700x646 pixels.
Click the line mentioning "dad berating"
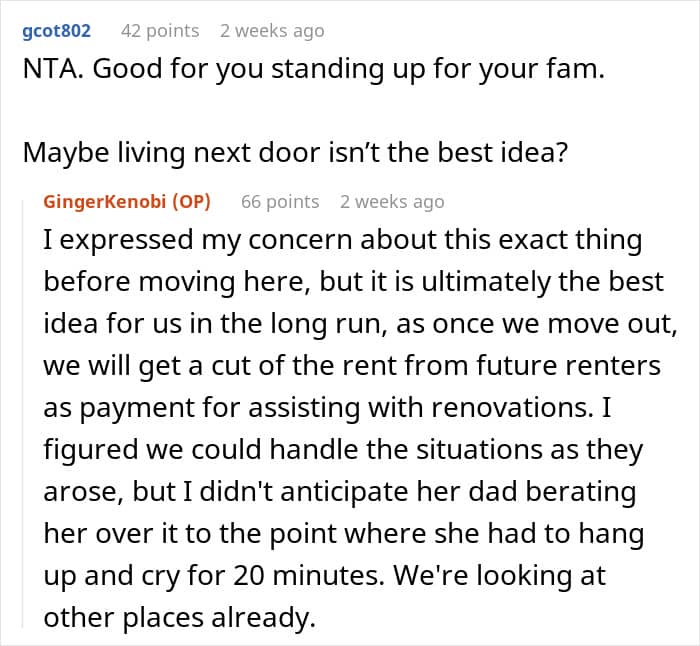(x=340, y=492)
